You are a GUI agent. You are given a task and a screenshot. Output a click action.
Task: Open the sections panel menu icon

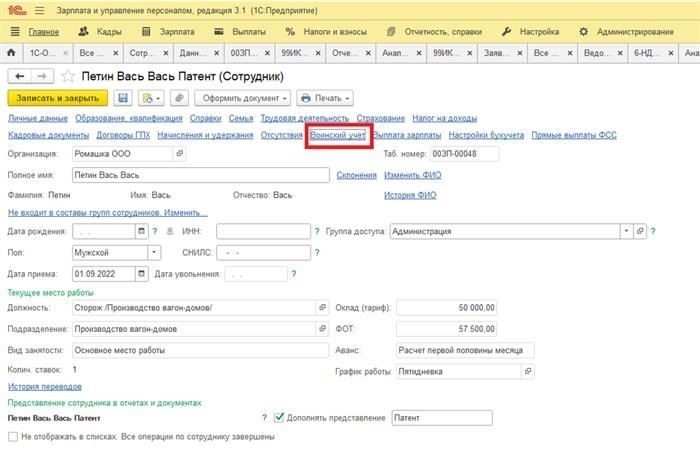[15, 32]
